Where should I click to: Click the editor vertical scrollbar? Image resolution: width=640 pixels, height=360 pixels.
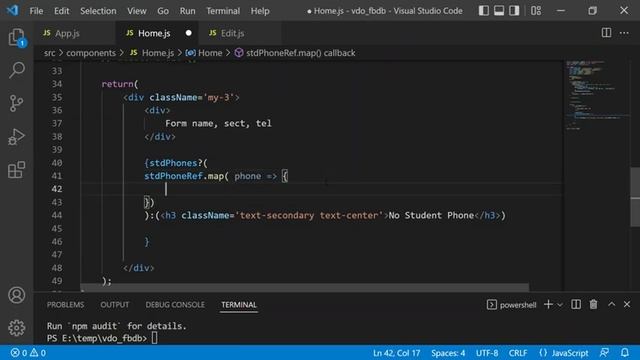635,197
